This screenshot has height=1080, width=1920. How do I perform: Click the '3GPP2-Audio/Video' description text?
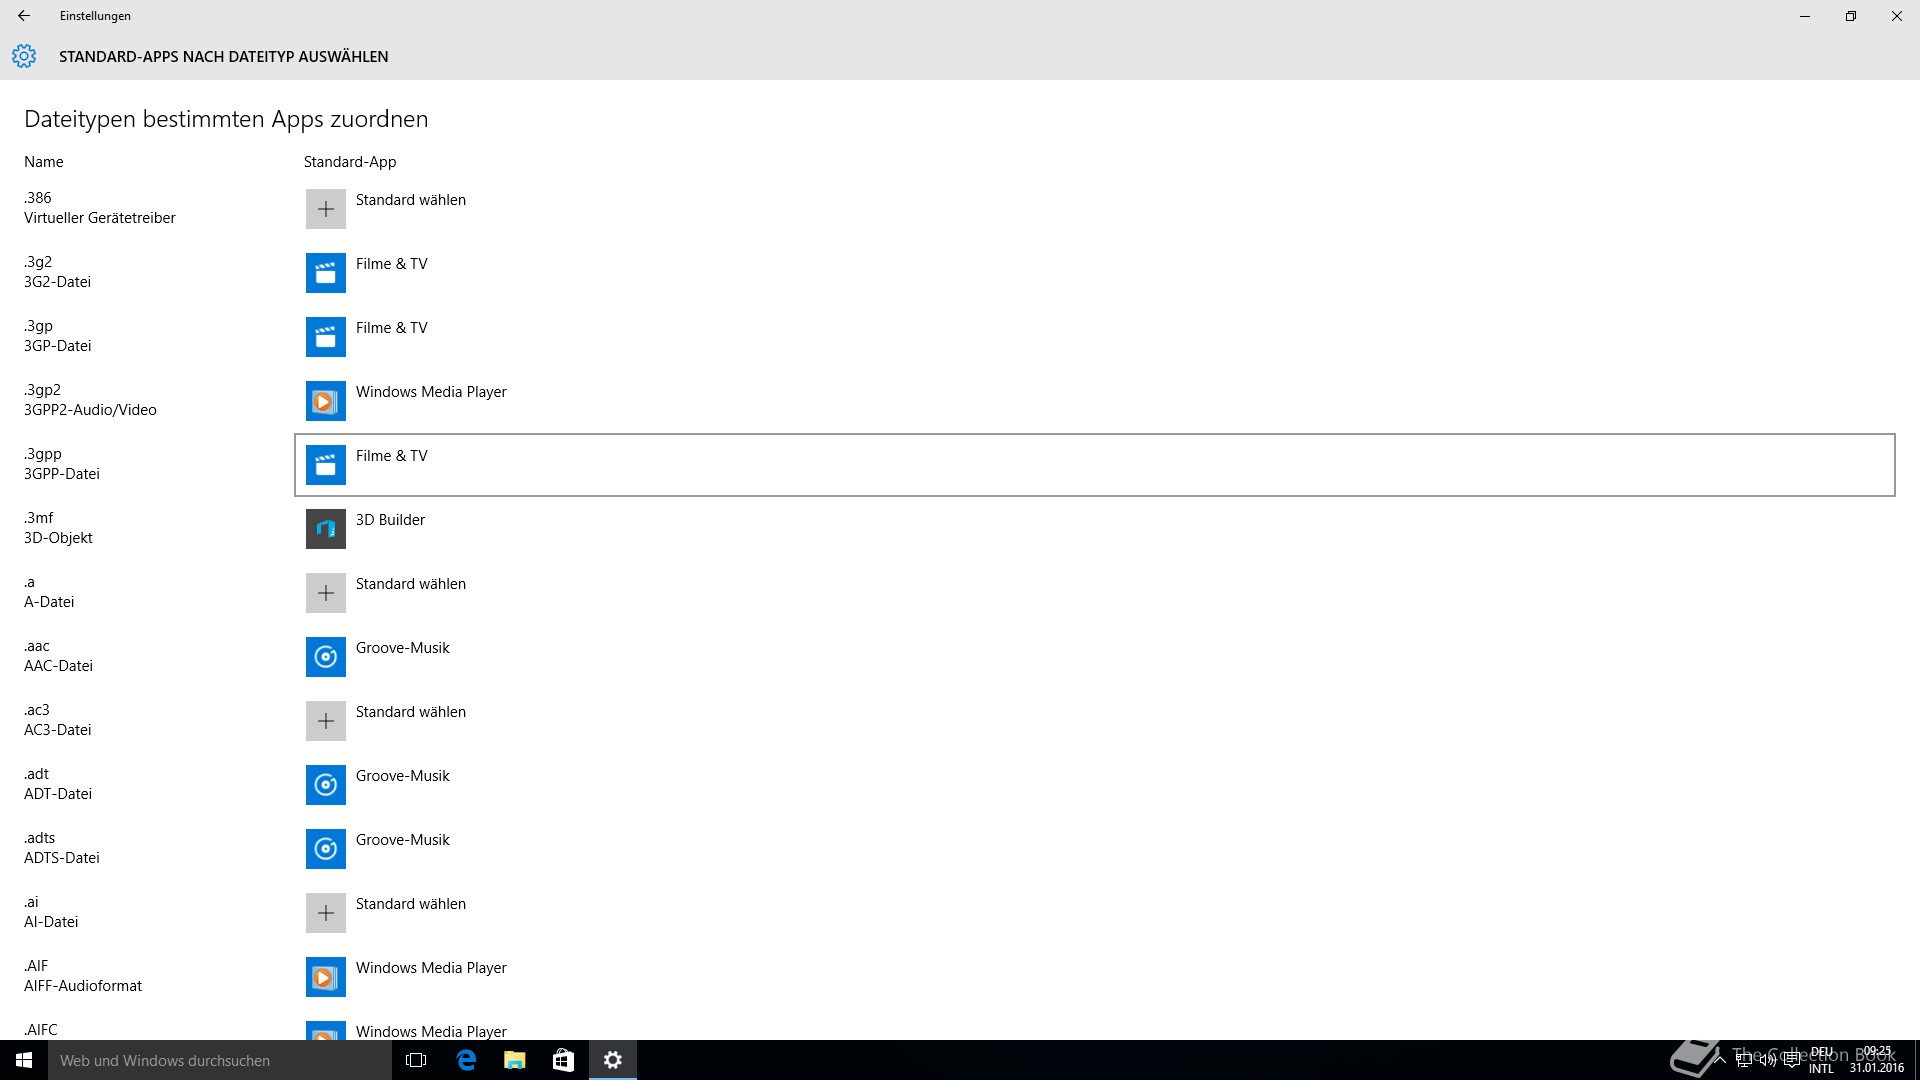[x=90, y=410]
